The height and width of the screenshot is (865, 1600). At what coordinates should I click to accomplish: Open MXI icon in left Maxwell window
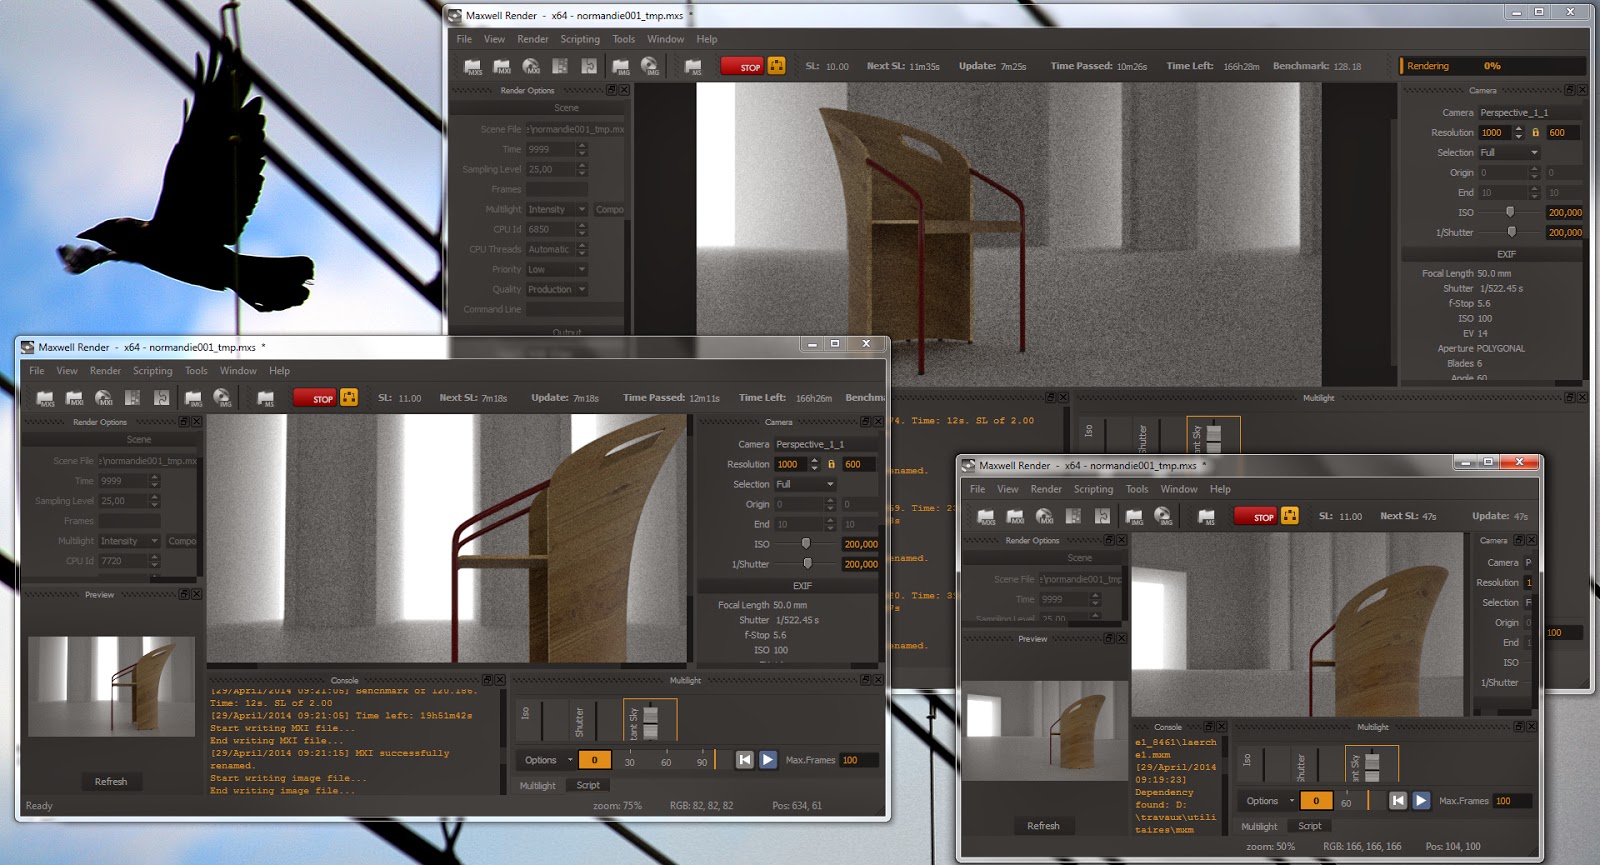coord(74,398)
